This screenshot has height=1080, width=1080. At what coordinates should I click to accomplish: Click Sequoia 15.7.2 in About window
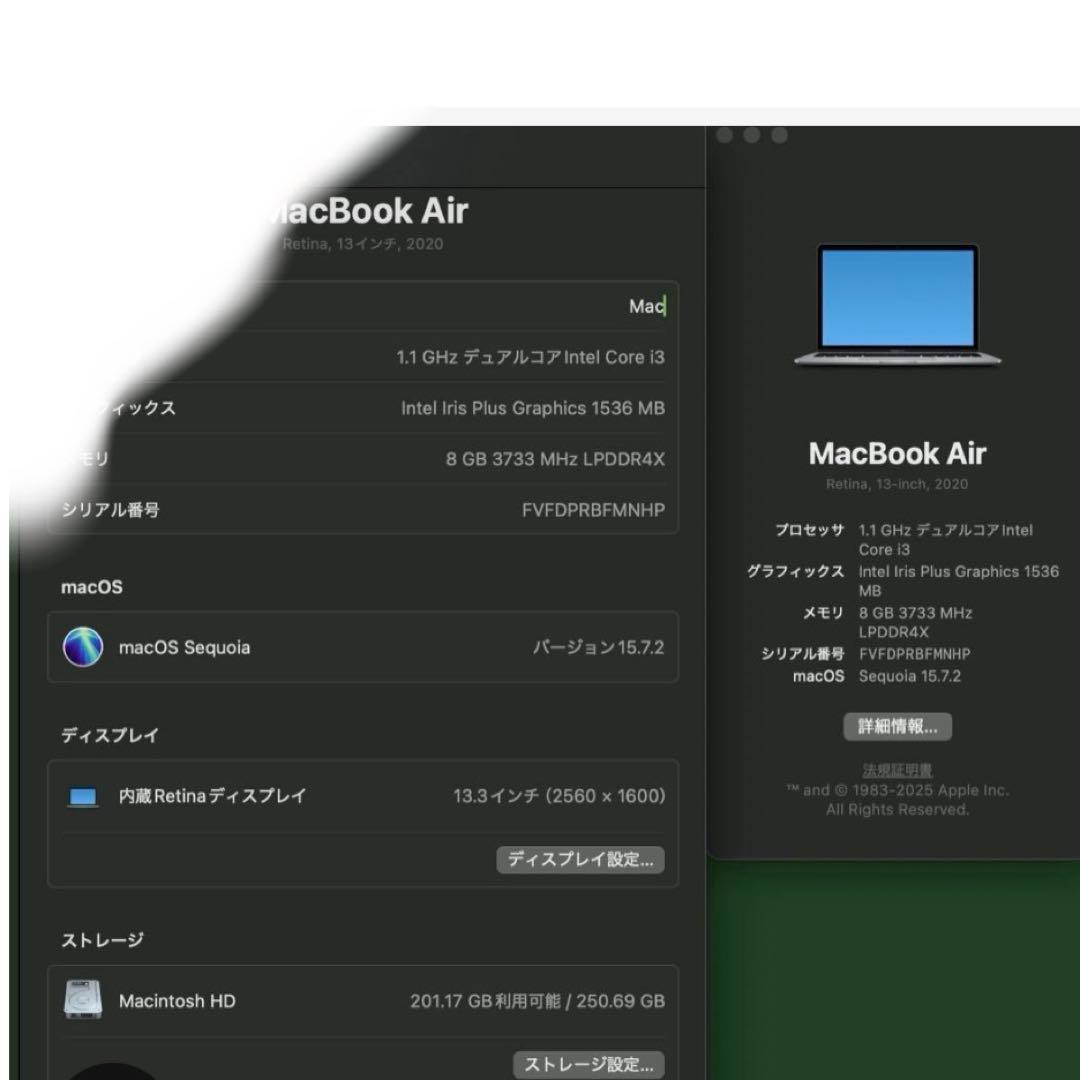click(909, 676)
